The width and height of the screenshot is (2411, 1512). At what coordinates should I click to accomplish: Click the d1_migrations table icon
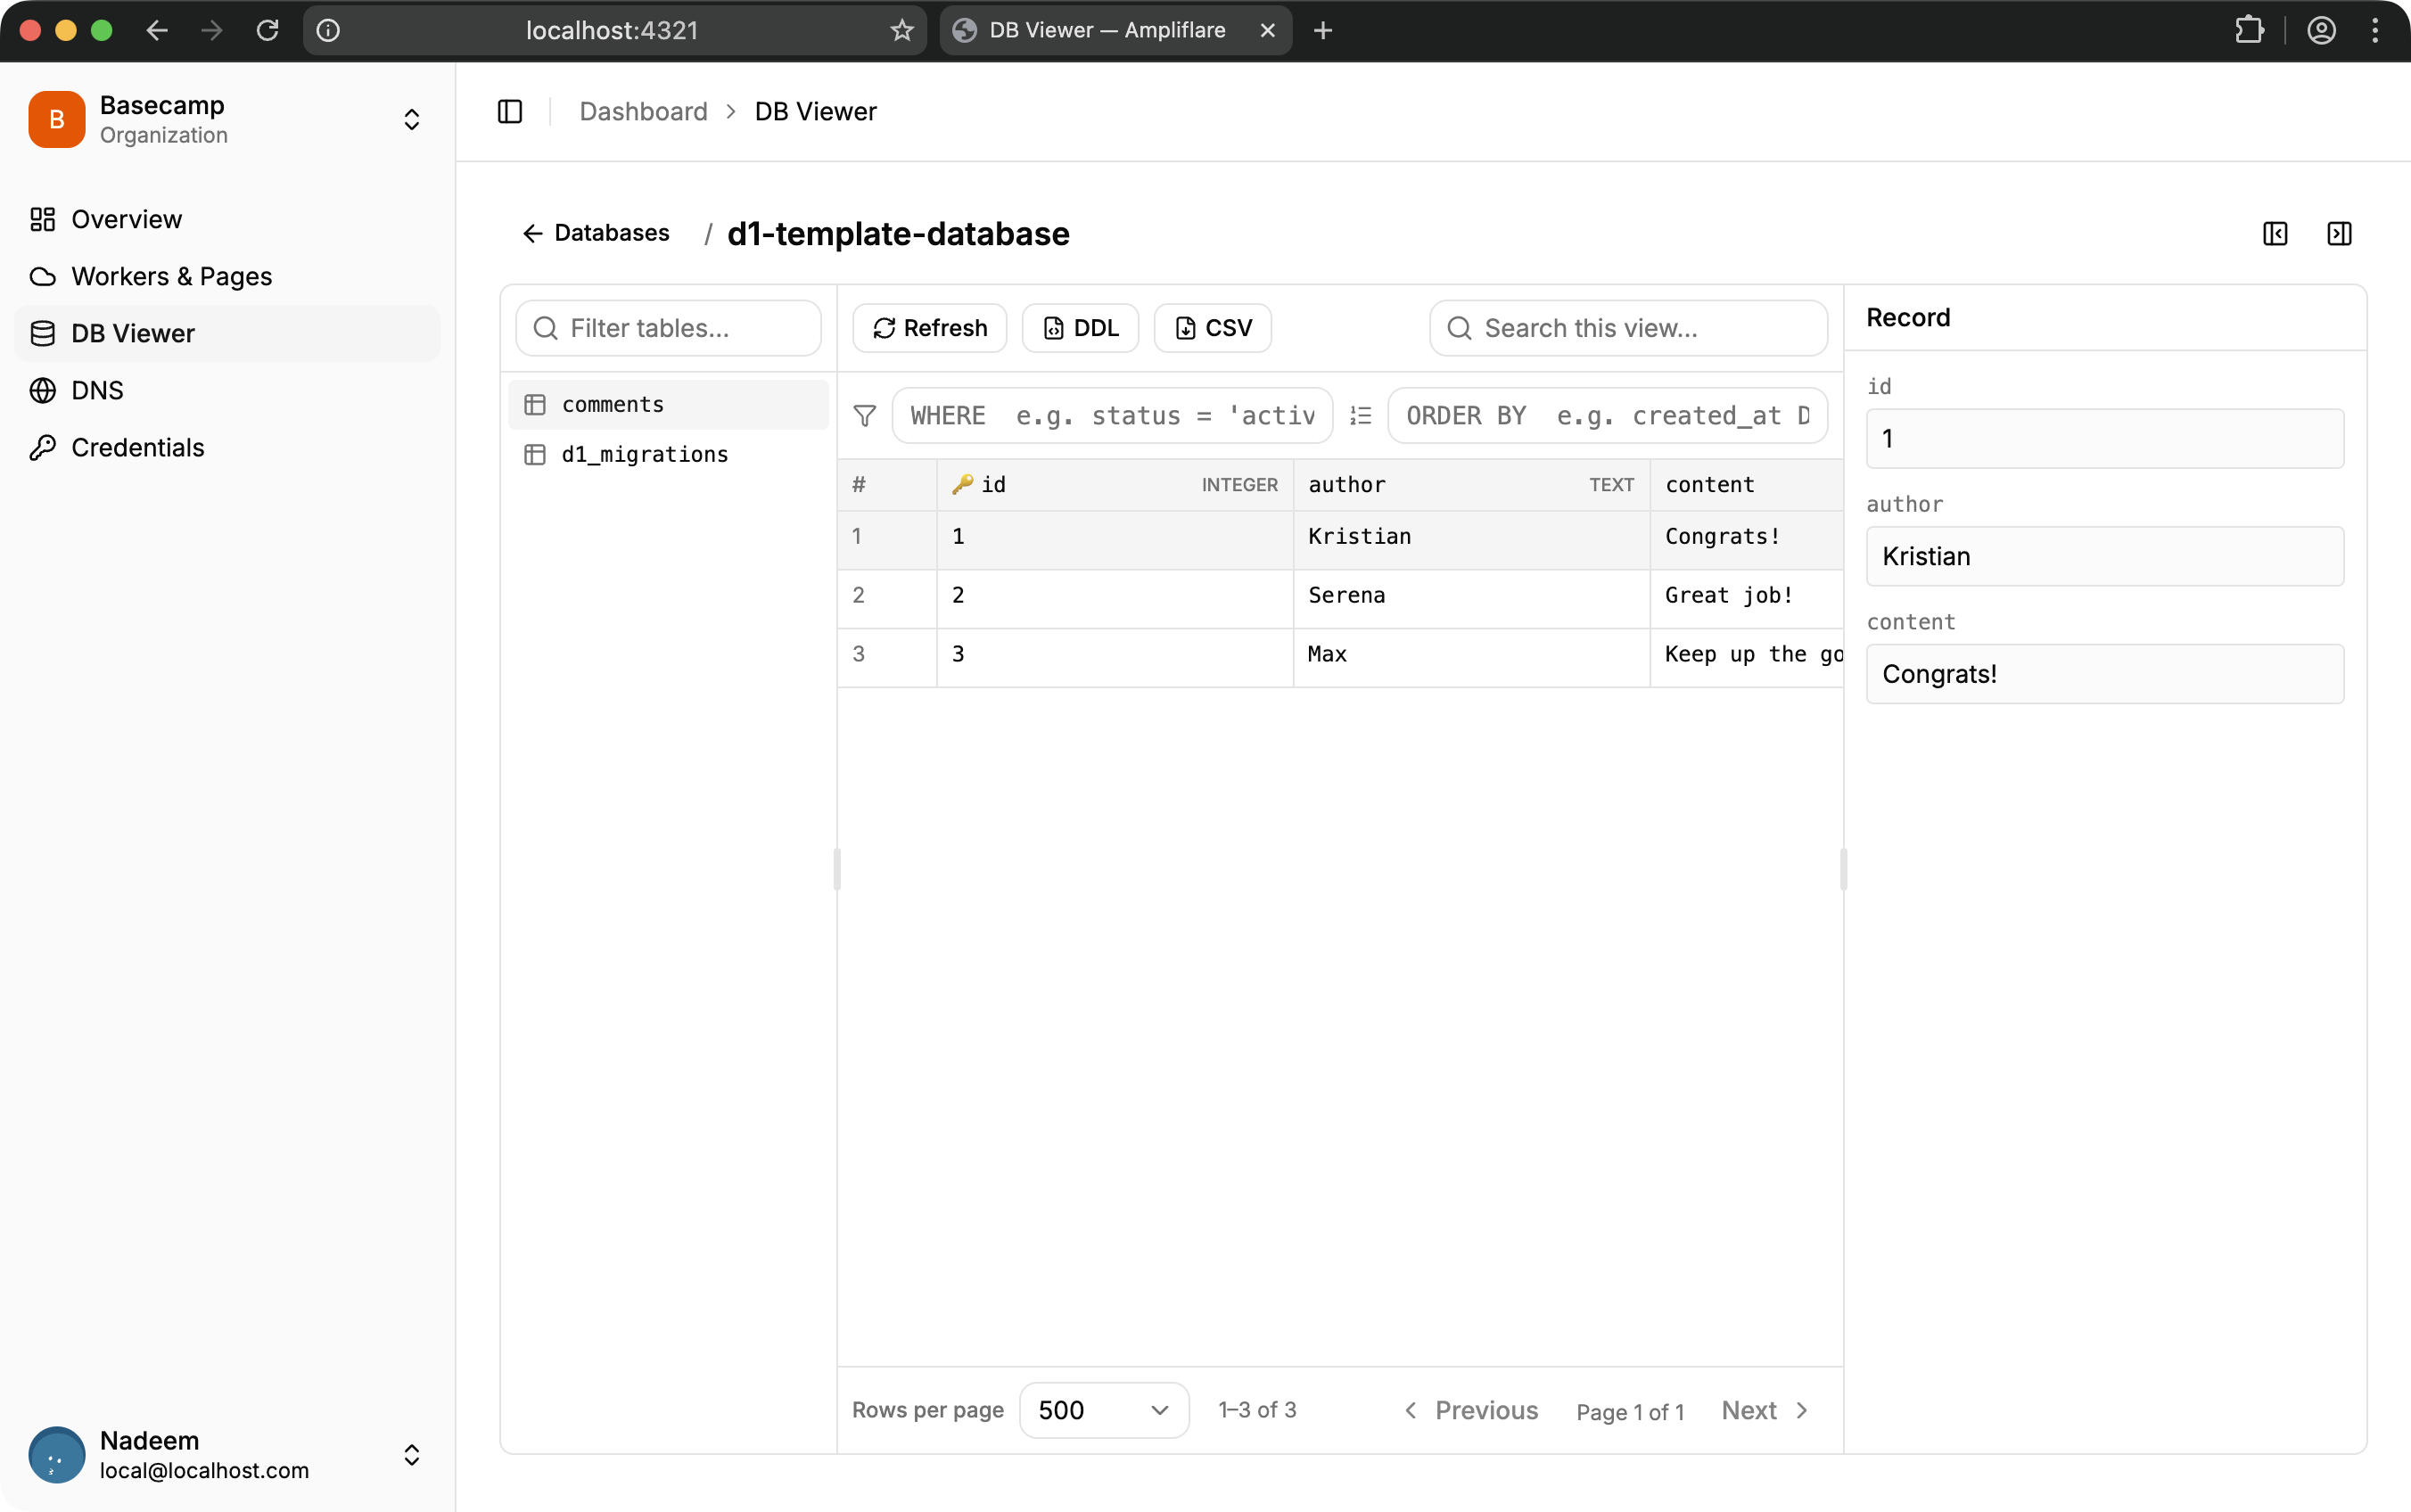click(535, 454)
